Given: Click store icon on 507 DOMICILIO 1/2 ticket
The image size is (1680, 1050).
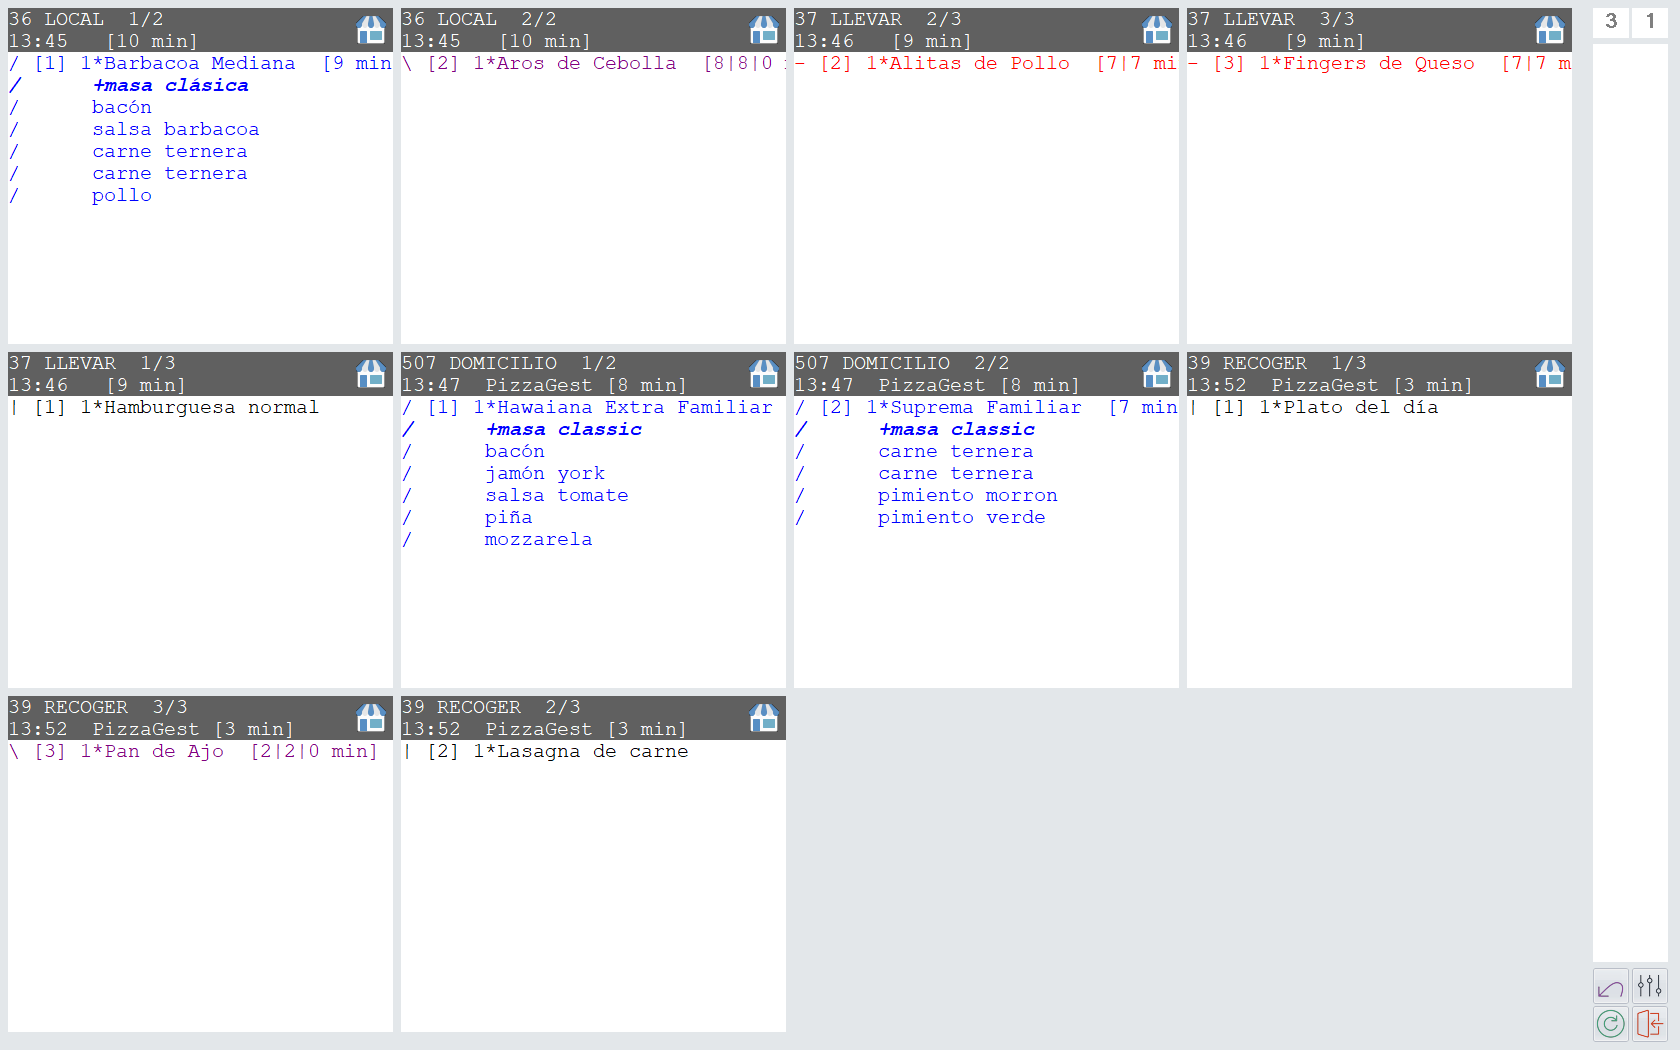Looking at the screenshot, I should point(764,374).
